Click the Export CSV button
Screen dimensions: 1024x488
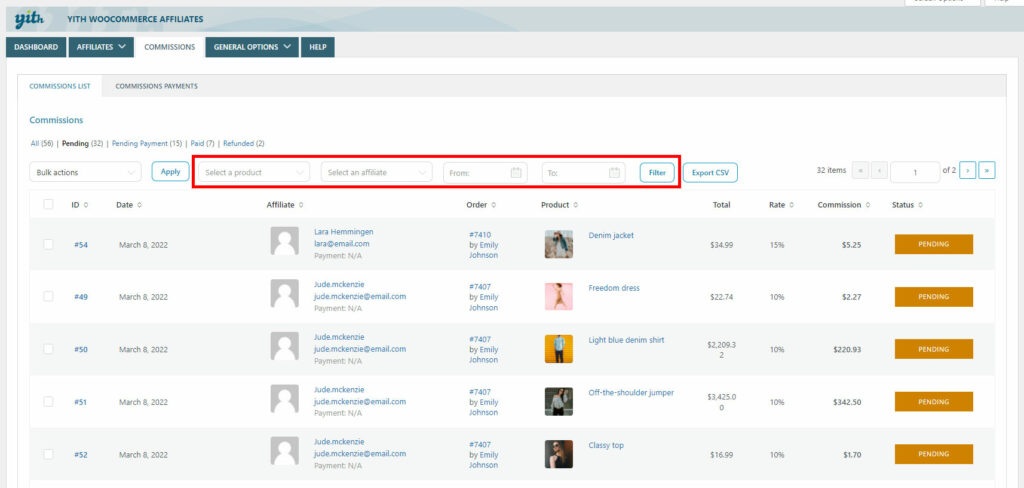coord(710,172)
